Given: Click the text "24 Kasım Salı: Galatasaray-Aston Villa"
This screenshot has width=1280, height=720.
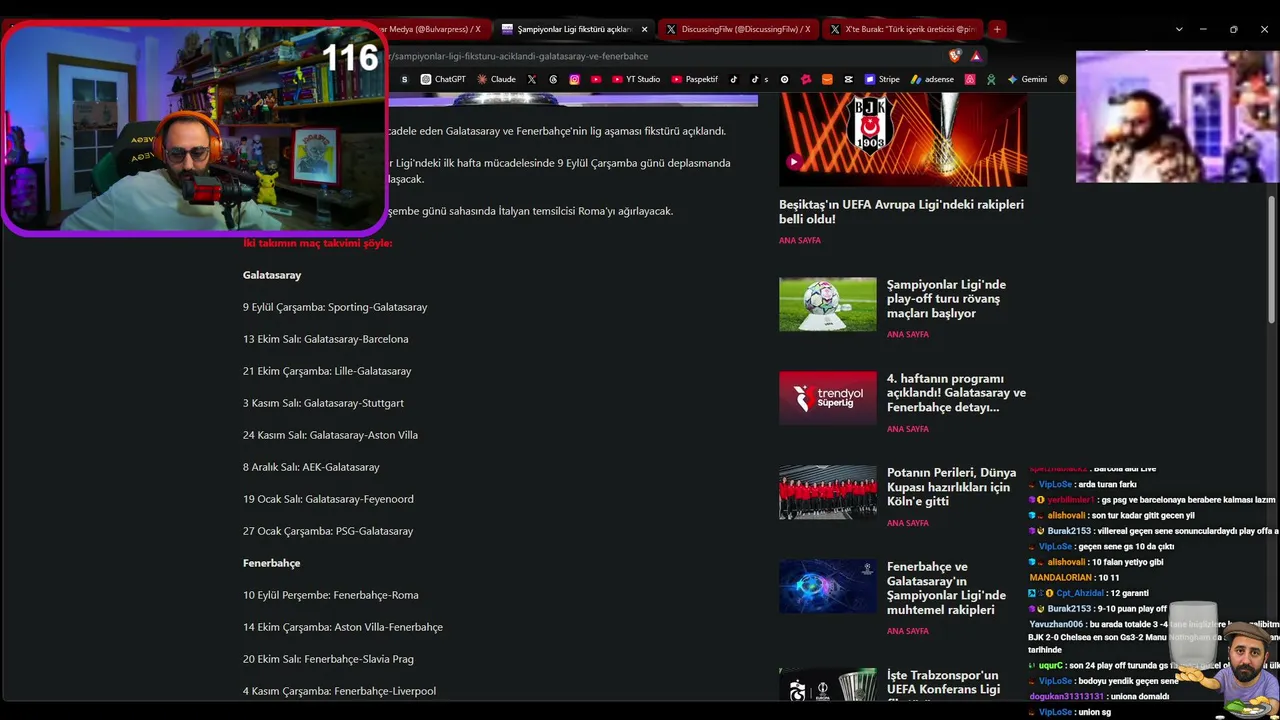Looking at the screenshot, I should tap(330, 435).
